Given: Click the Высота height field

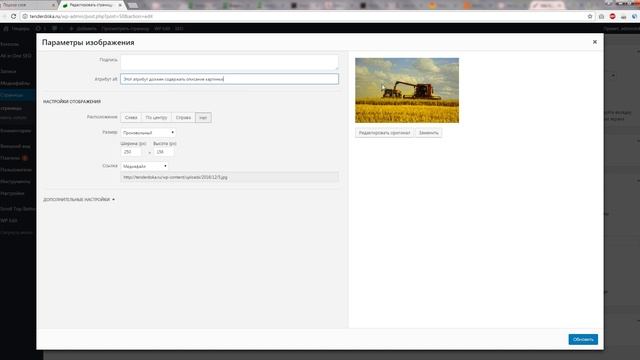Looking at the screenshot, I should tap(164, 152).
